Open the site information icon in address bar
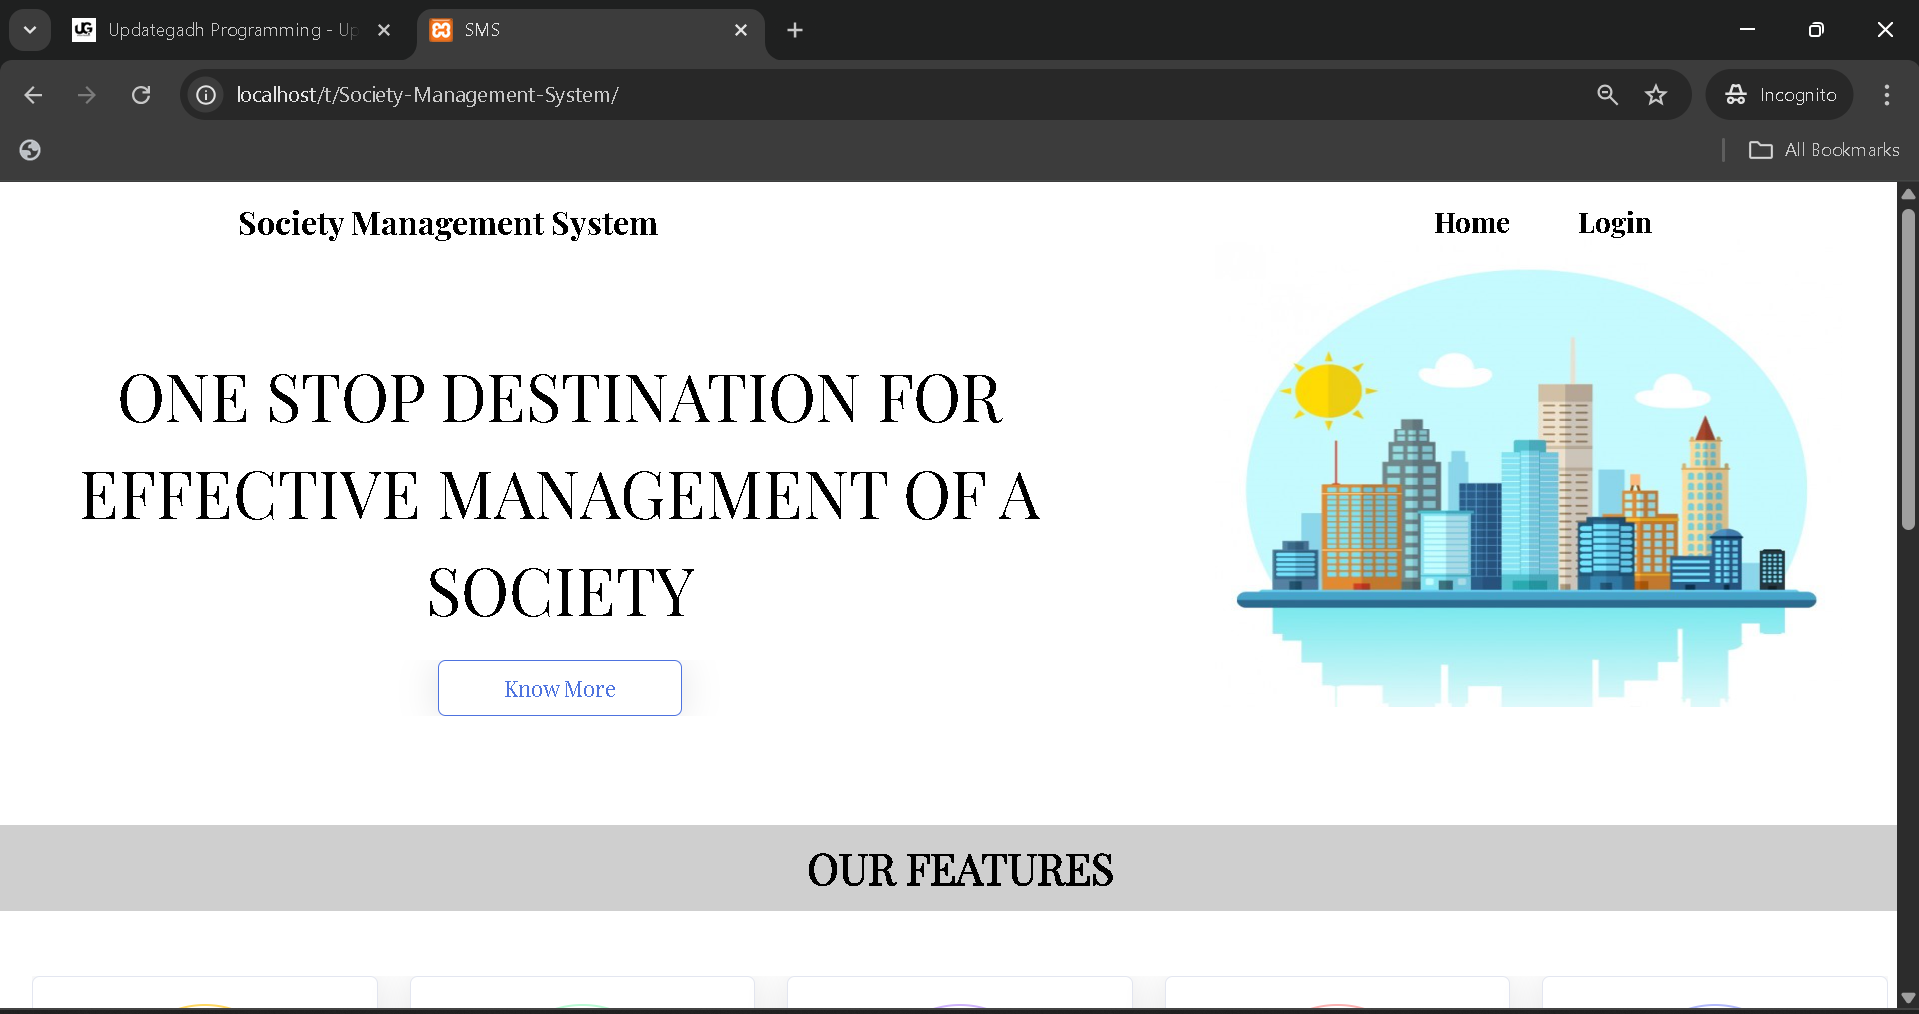The image size is (1919, 1014). coord(206,95)
